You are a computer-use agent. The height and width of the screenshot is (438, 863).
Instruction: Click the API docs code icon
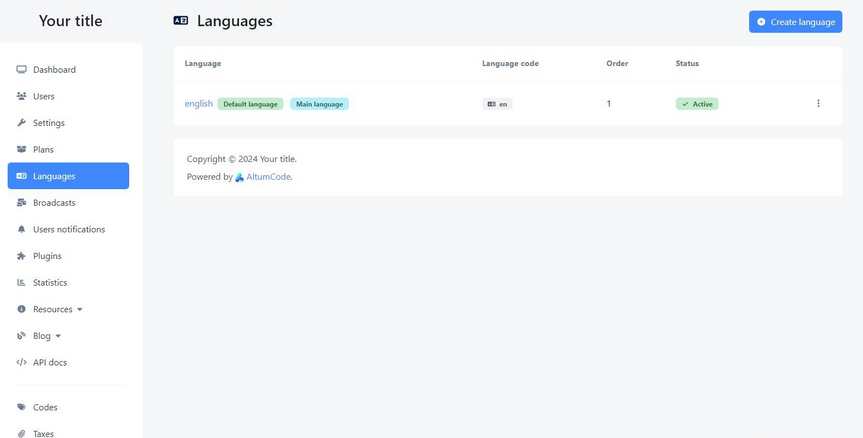(x=22, y=363)
